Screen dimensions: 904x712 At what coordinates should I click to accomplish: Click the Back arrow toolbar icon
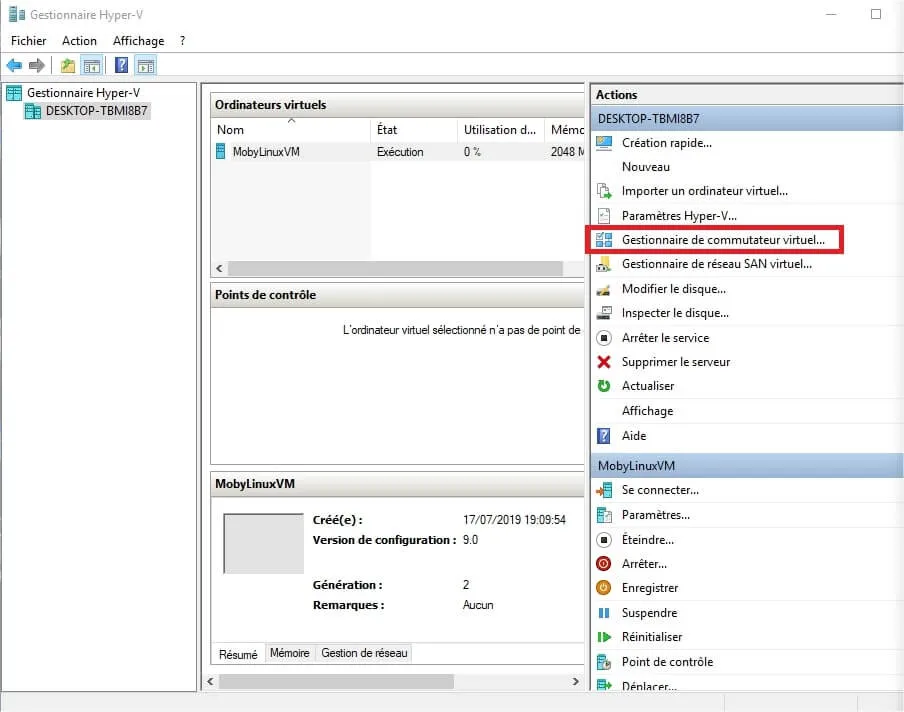[14, 65]
